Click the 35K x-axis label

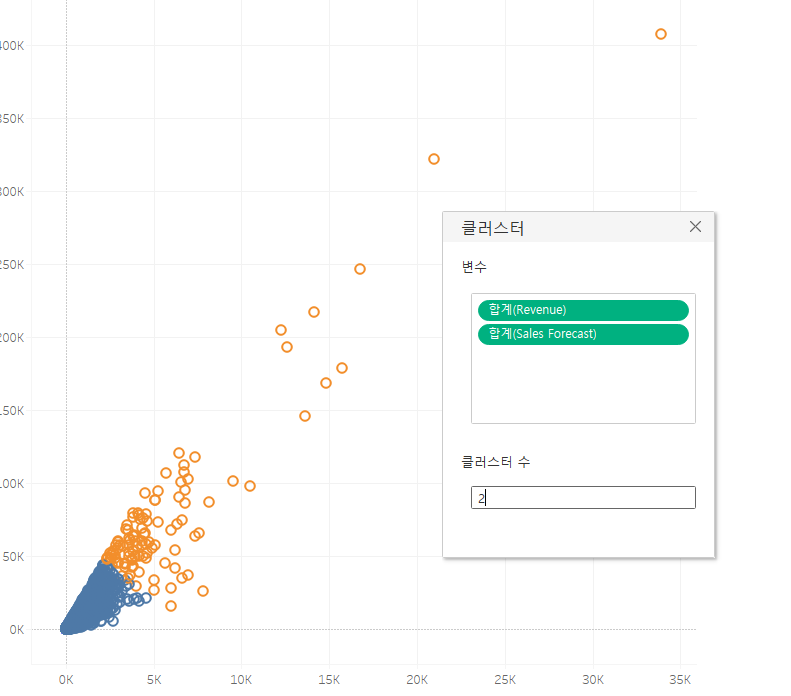[x=680, y=680]
